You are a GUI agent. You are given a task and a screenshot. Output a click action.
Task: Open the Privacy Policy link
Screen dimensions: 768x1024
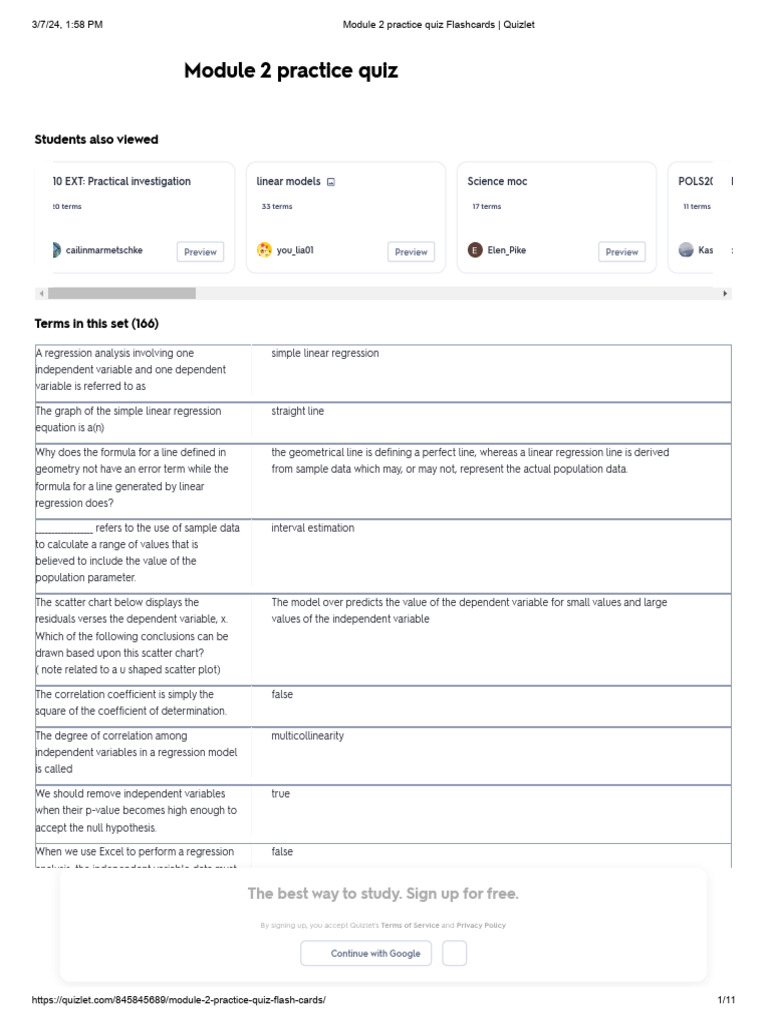[481, 926]
